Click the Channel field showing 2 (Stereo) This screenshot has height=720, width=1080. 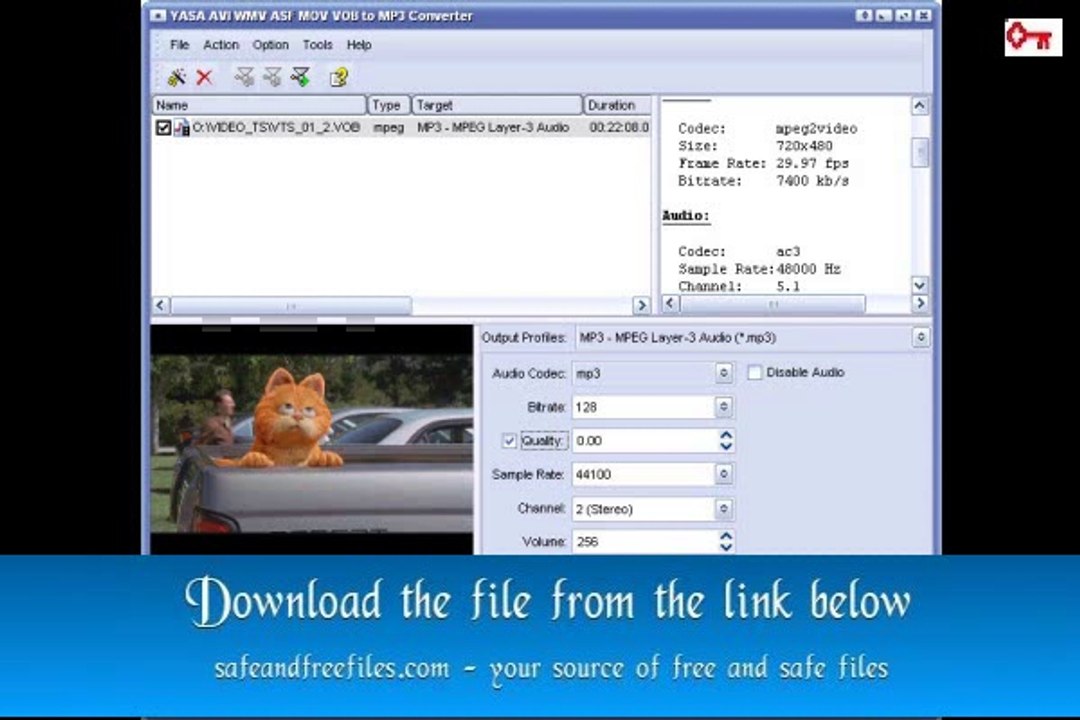[x=643, y=508]
